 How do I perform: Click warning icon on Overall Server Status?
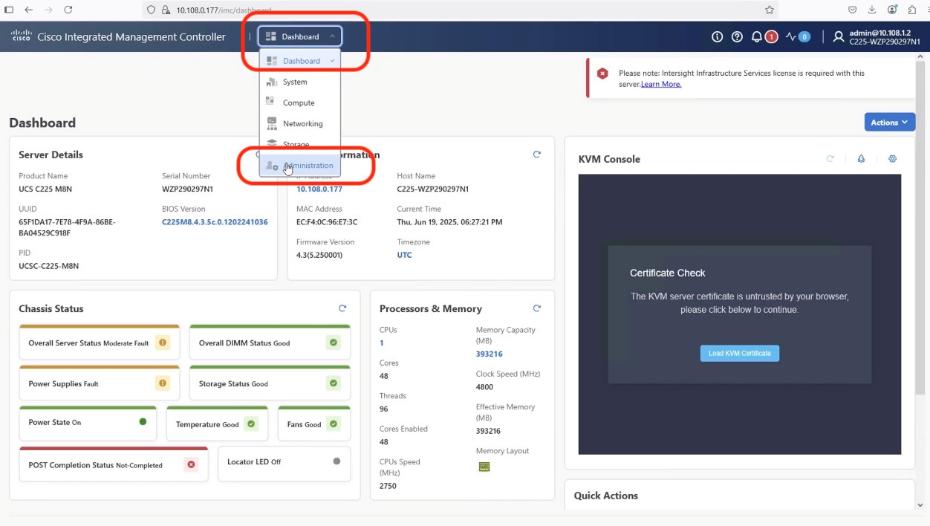point(163,343)
